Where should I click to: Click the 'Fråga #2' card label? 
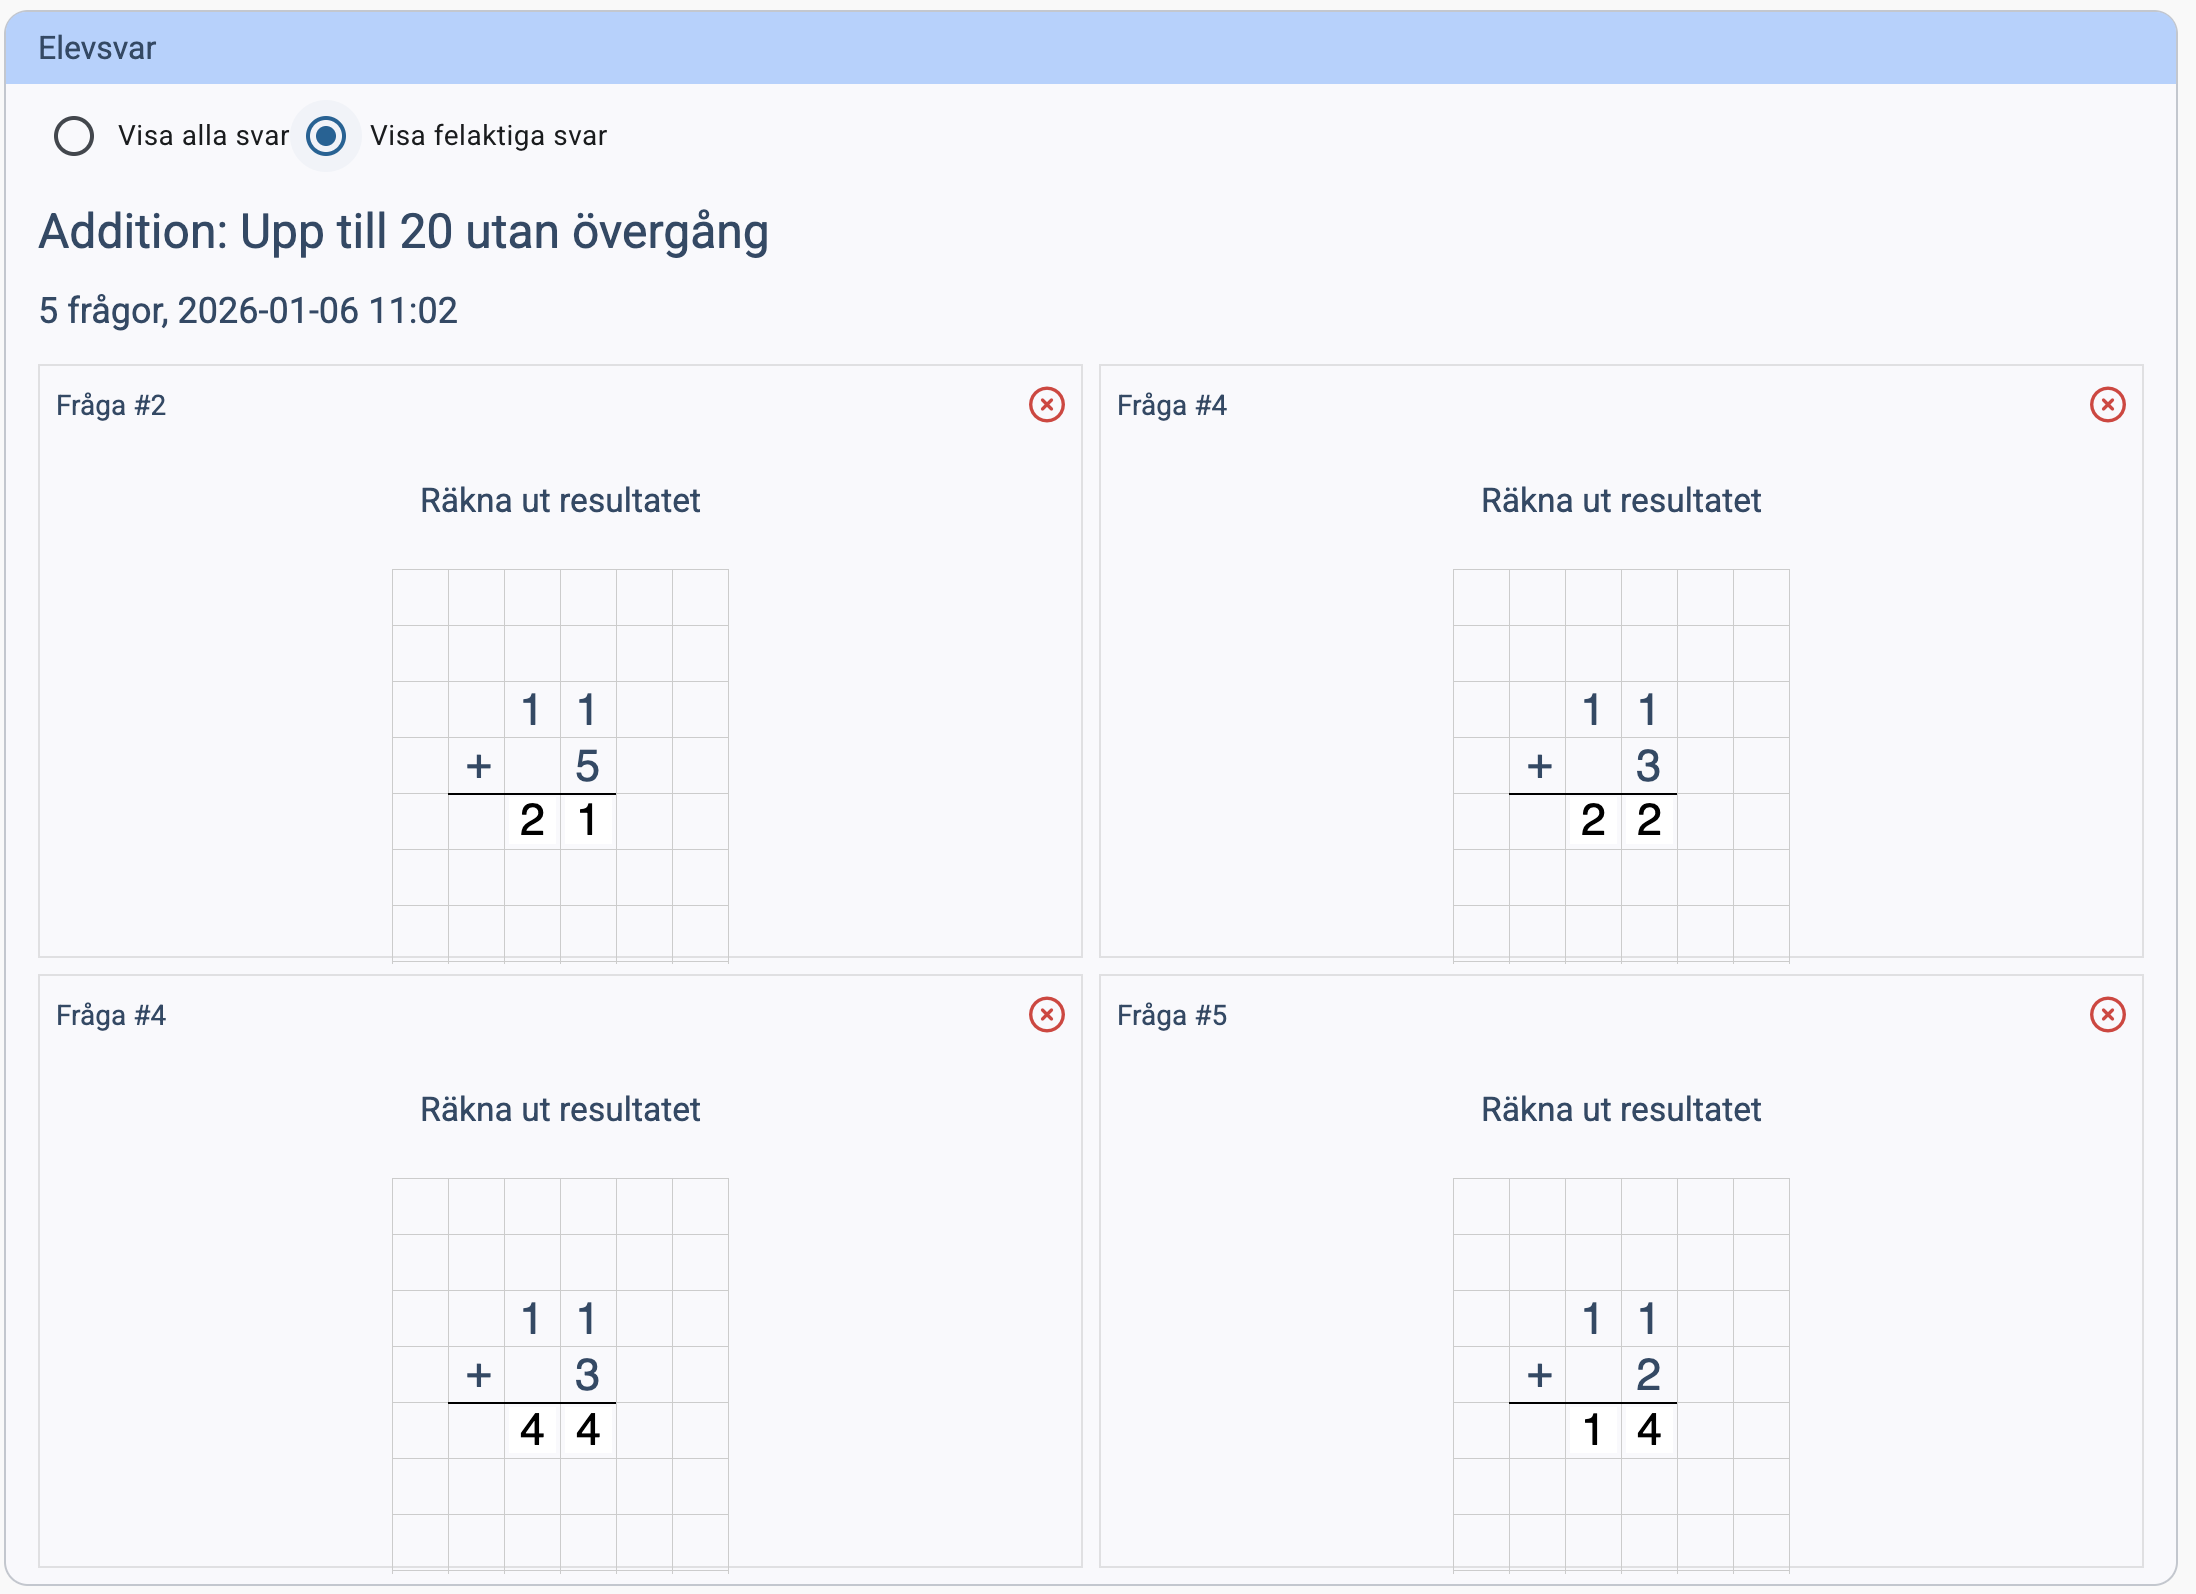(x=111, y=405)
